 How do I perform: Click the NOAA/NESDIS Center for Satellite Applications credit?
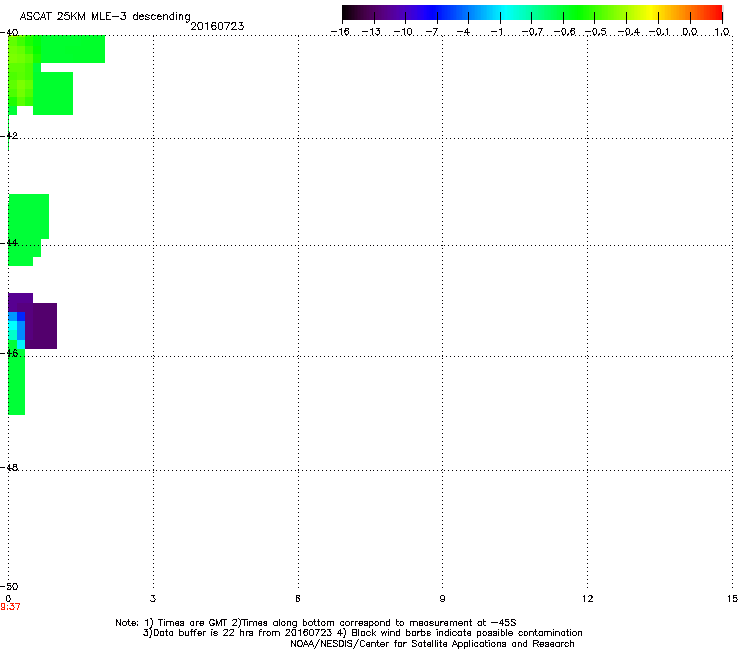pyautogui.click(x=432, y=644)
